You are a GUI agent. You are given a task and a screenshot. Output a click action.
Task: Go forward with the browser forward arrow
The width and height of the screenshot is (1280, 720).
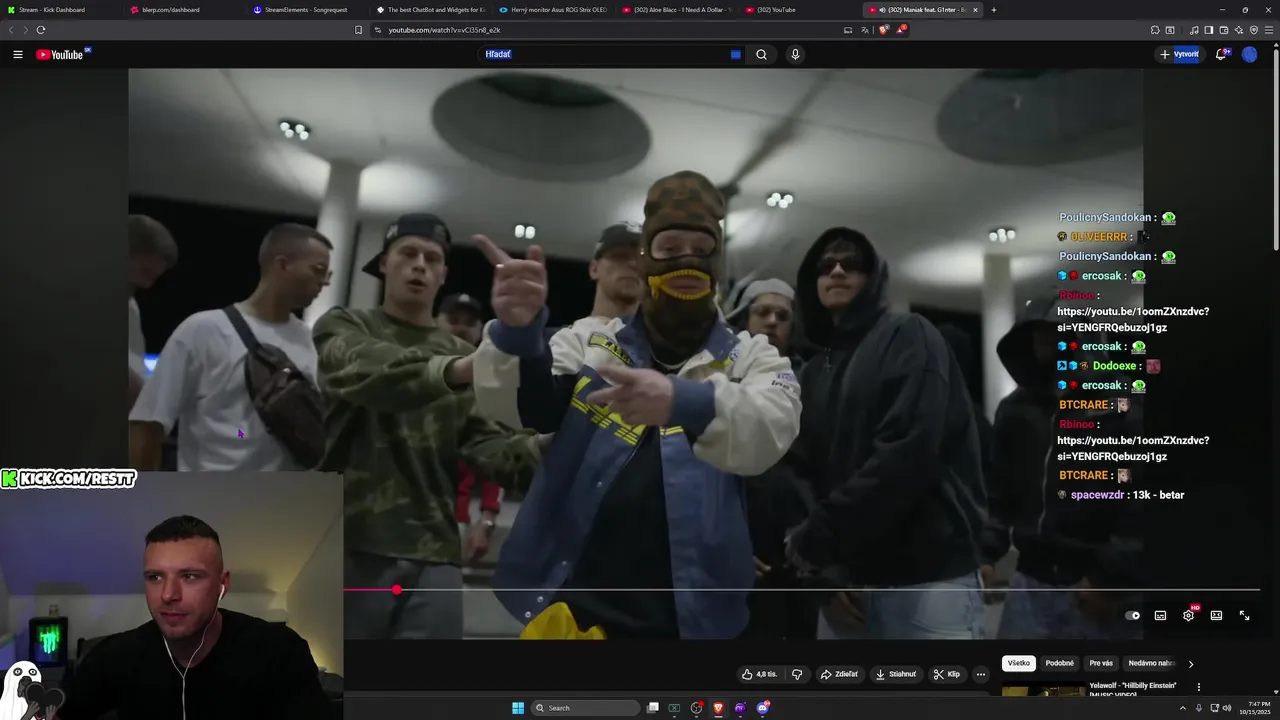pos(25,30)
